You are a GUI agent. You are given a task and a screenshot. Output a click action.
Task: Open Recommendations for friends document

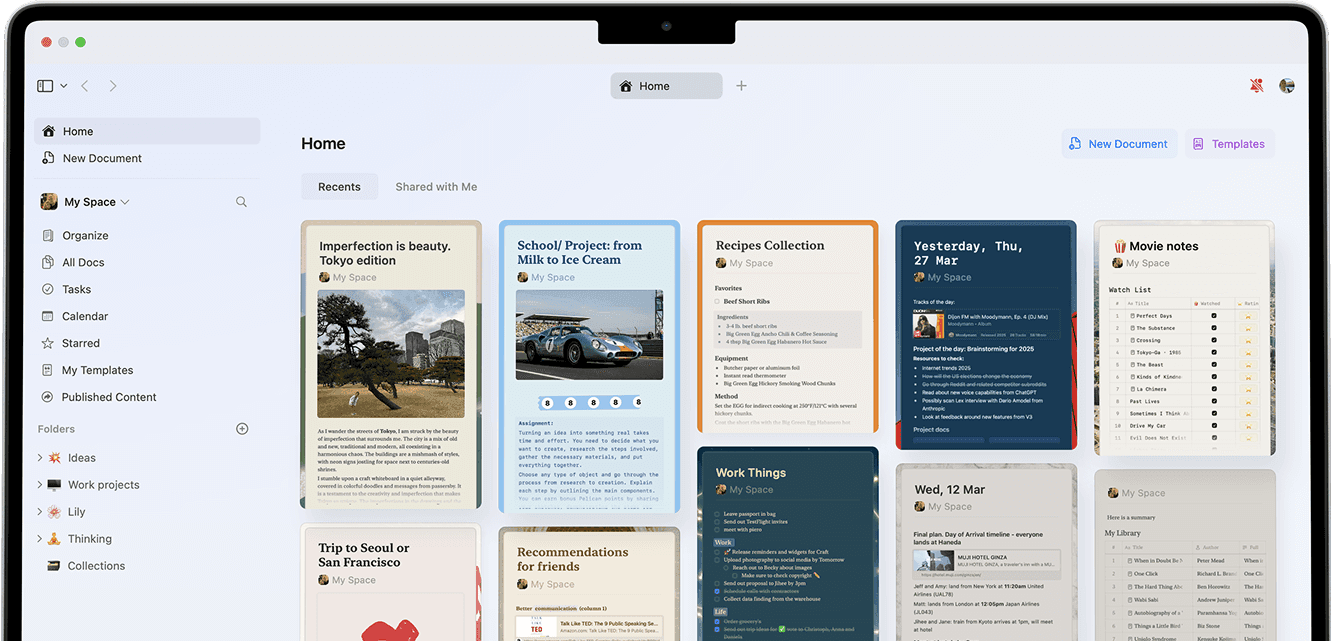pos(589,585)
